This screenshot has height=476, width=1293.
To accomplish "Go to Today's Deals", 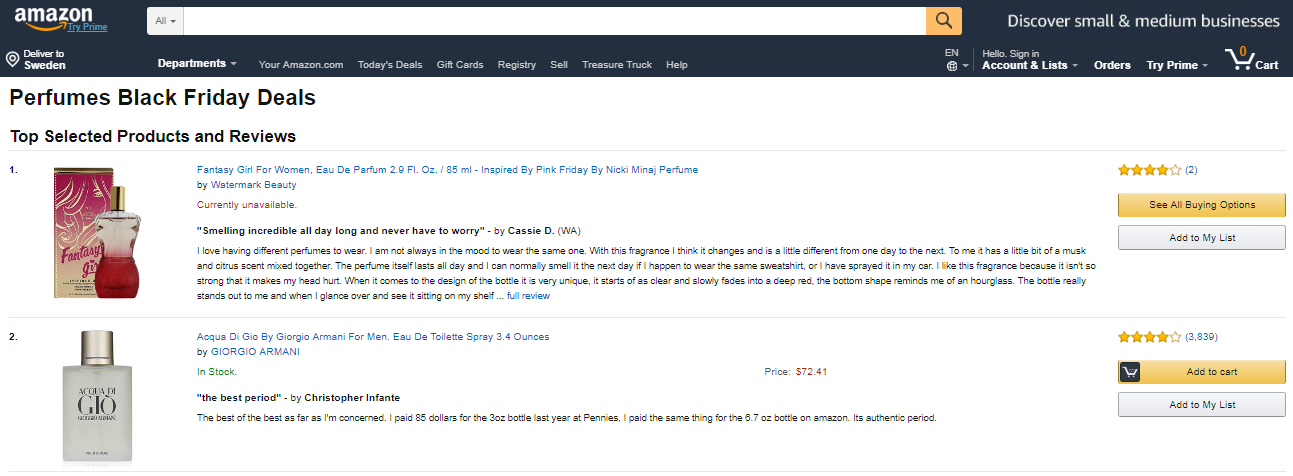I will [390, 65].
